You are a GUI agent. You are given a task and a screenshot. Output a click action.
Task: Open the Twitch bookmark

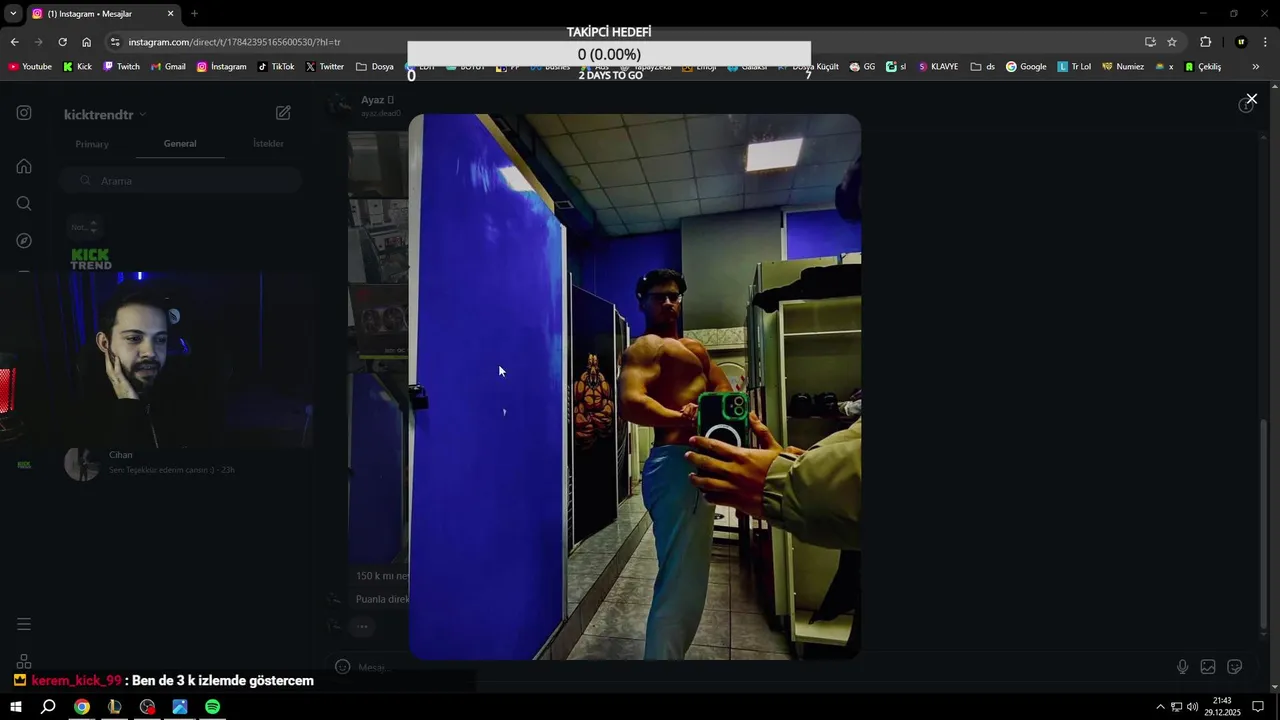121,67
